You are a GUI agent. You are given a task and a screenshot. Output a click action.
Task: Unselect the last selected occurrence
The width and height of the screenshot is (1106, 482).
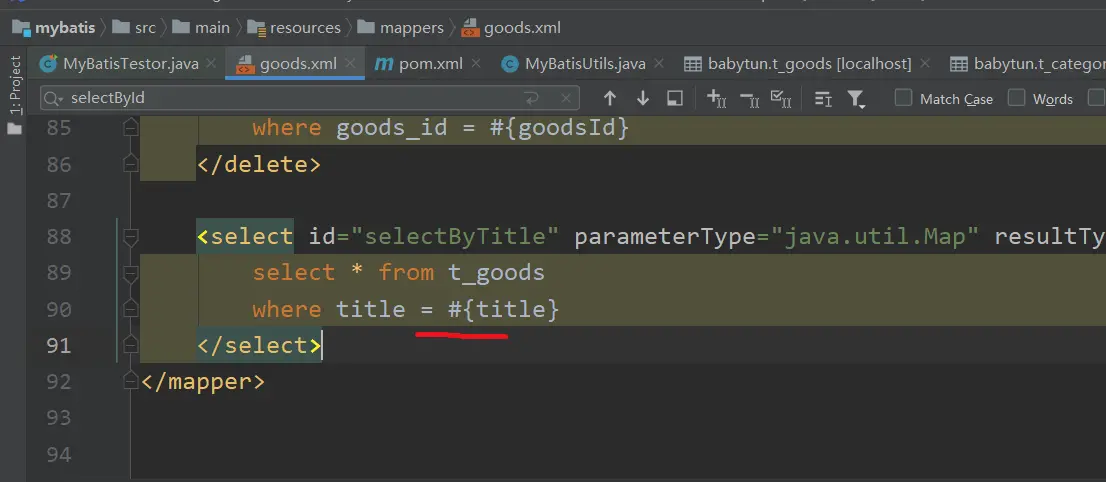[x=749, y=98]
